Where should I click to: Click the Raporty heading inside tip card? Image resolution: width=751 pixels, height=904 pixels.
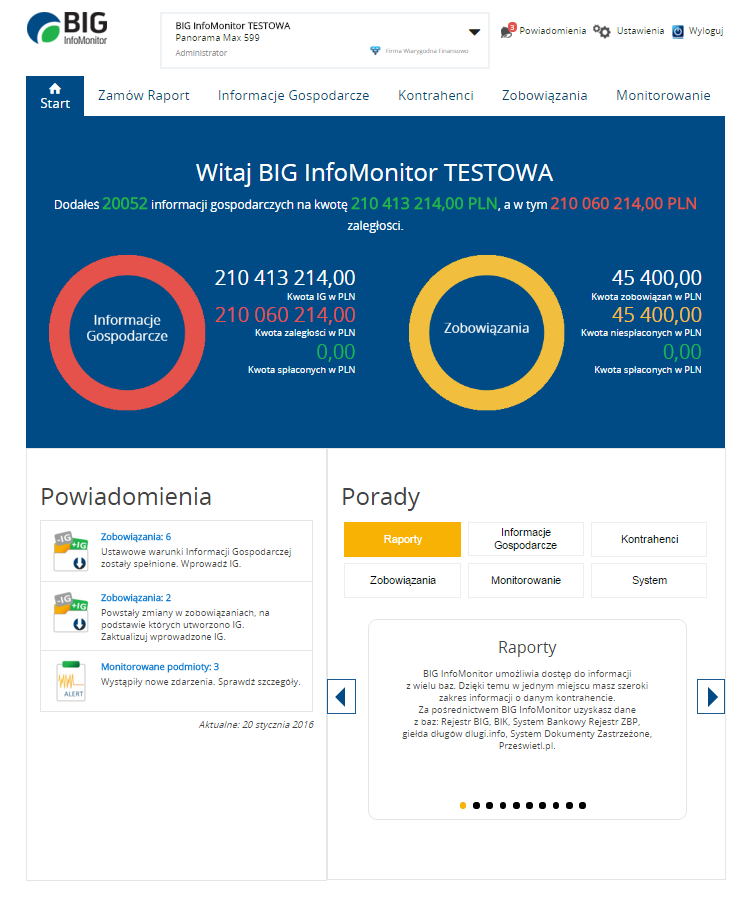[527, 647]
